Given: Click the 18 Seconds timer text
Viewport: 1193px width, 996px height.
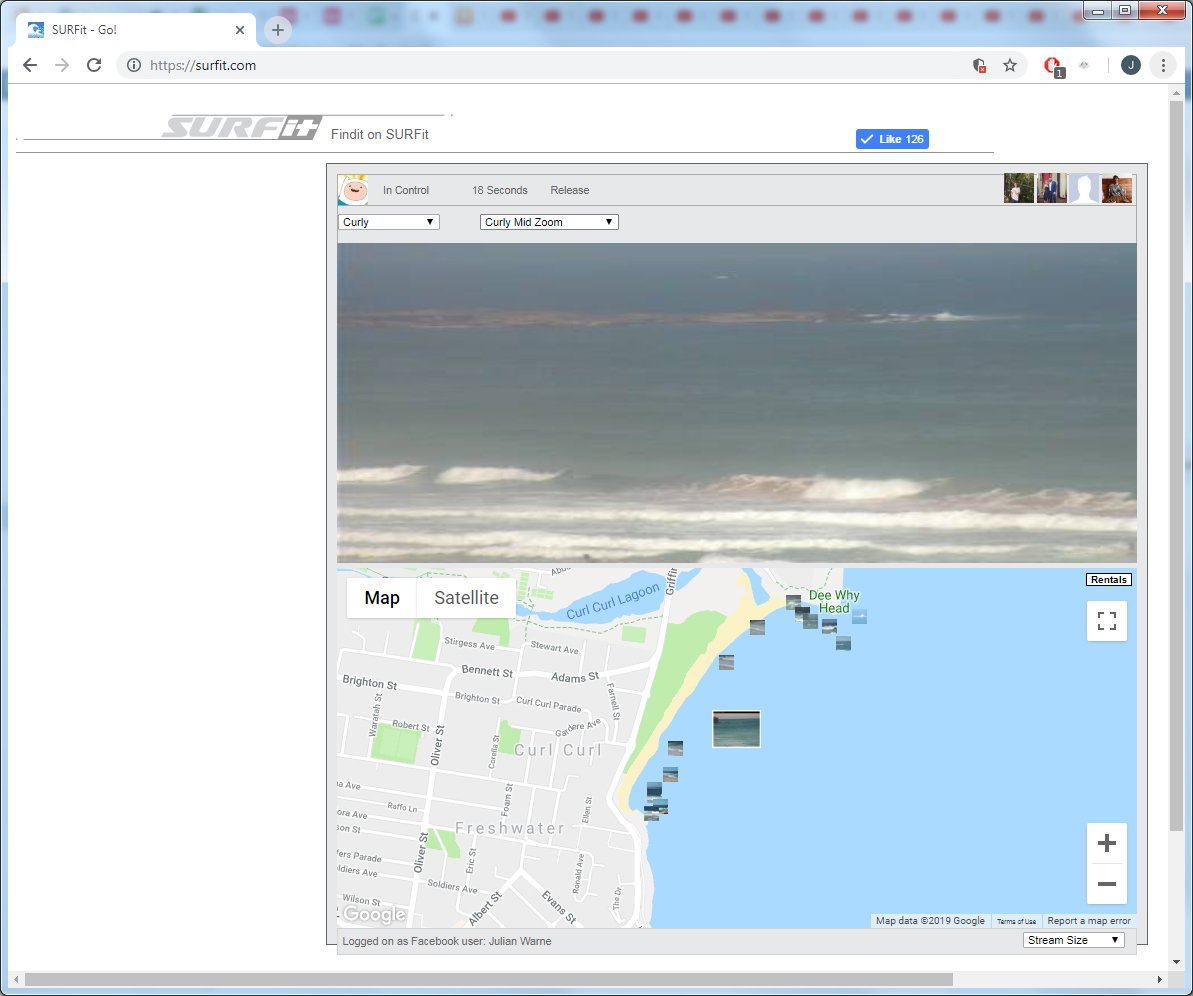Looking at the screenshot, I should coord(499,190).
